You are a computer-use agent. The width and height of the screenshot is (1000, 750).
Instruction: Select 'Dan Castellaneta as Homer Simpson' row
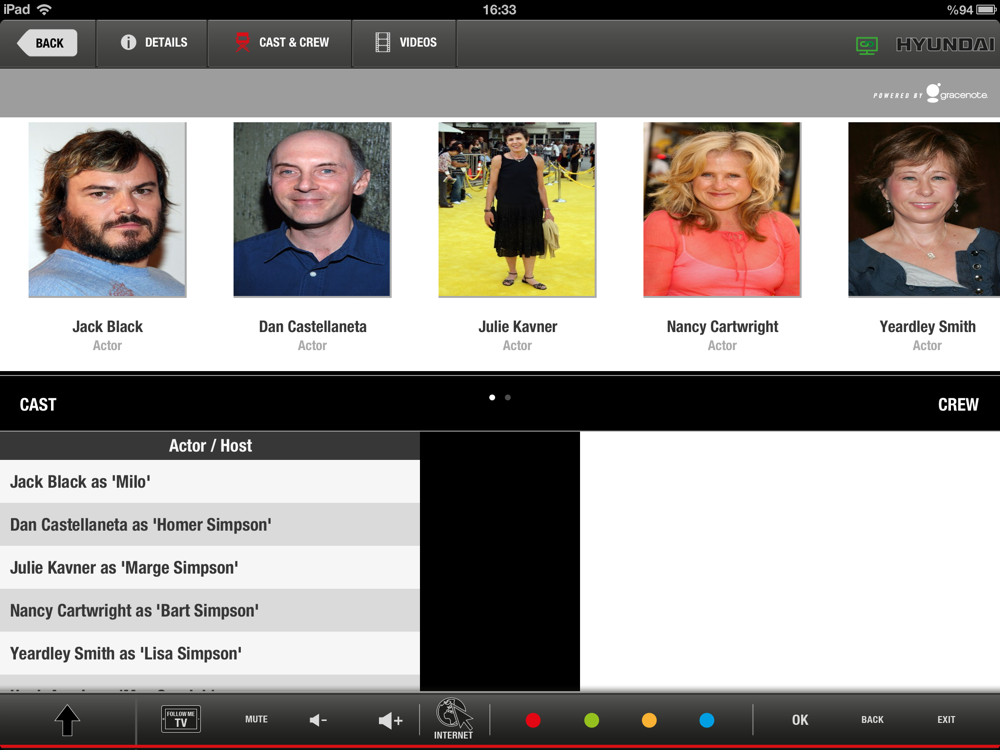pos(210,525)
